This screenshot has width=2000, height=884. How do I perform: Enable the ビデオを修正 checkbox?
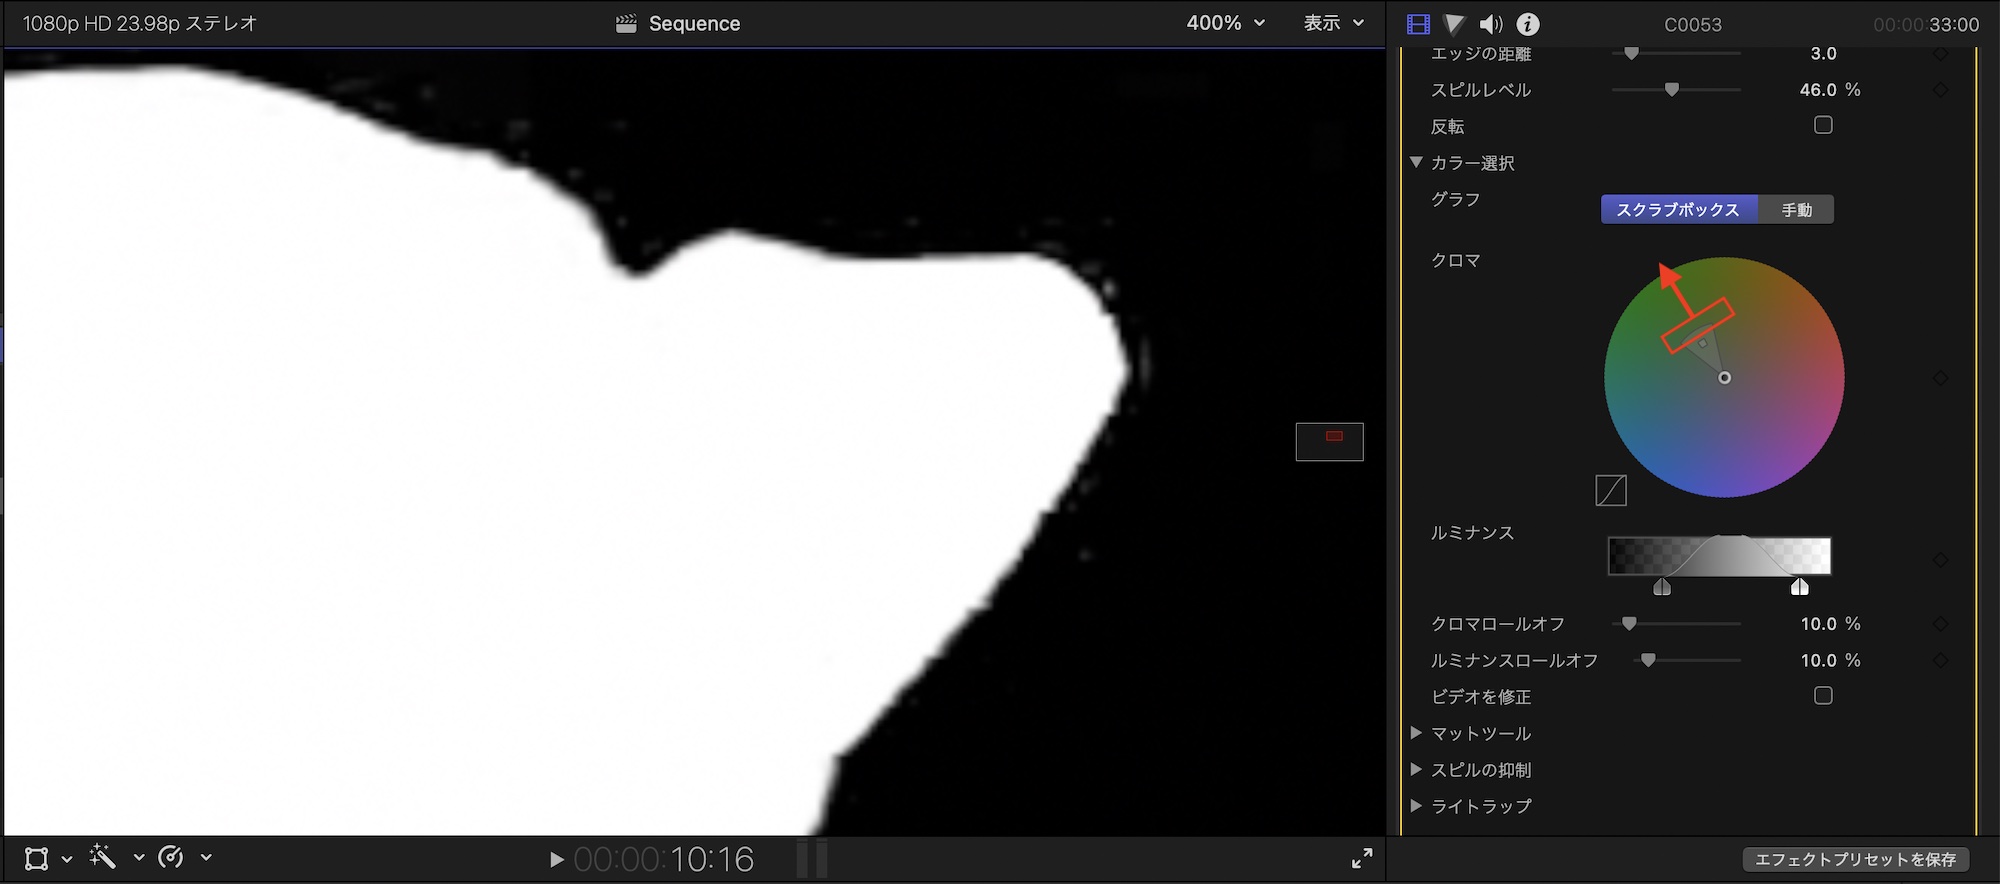tap(1823, 696)
